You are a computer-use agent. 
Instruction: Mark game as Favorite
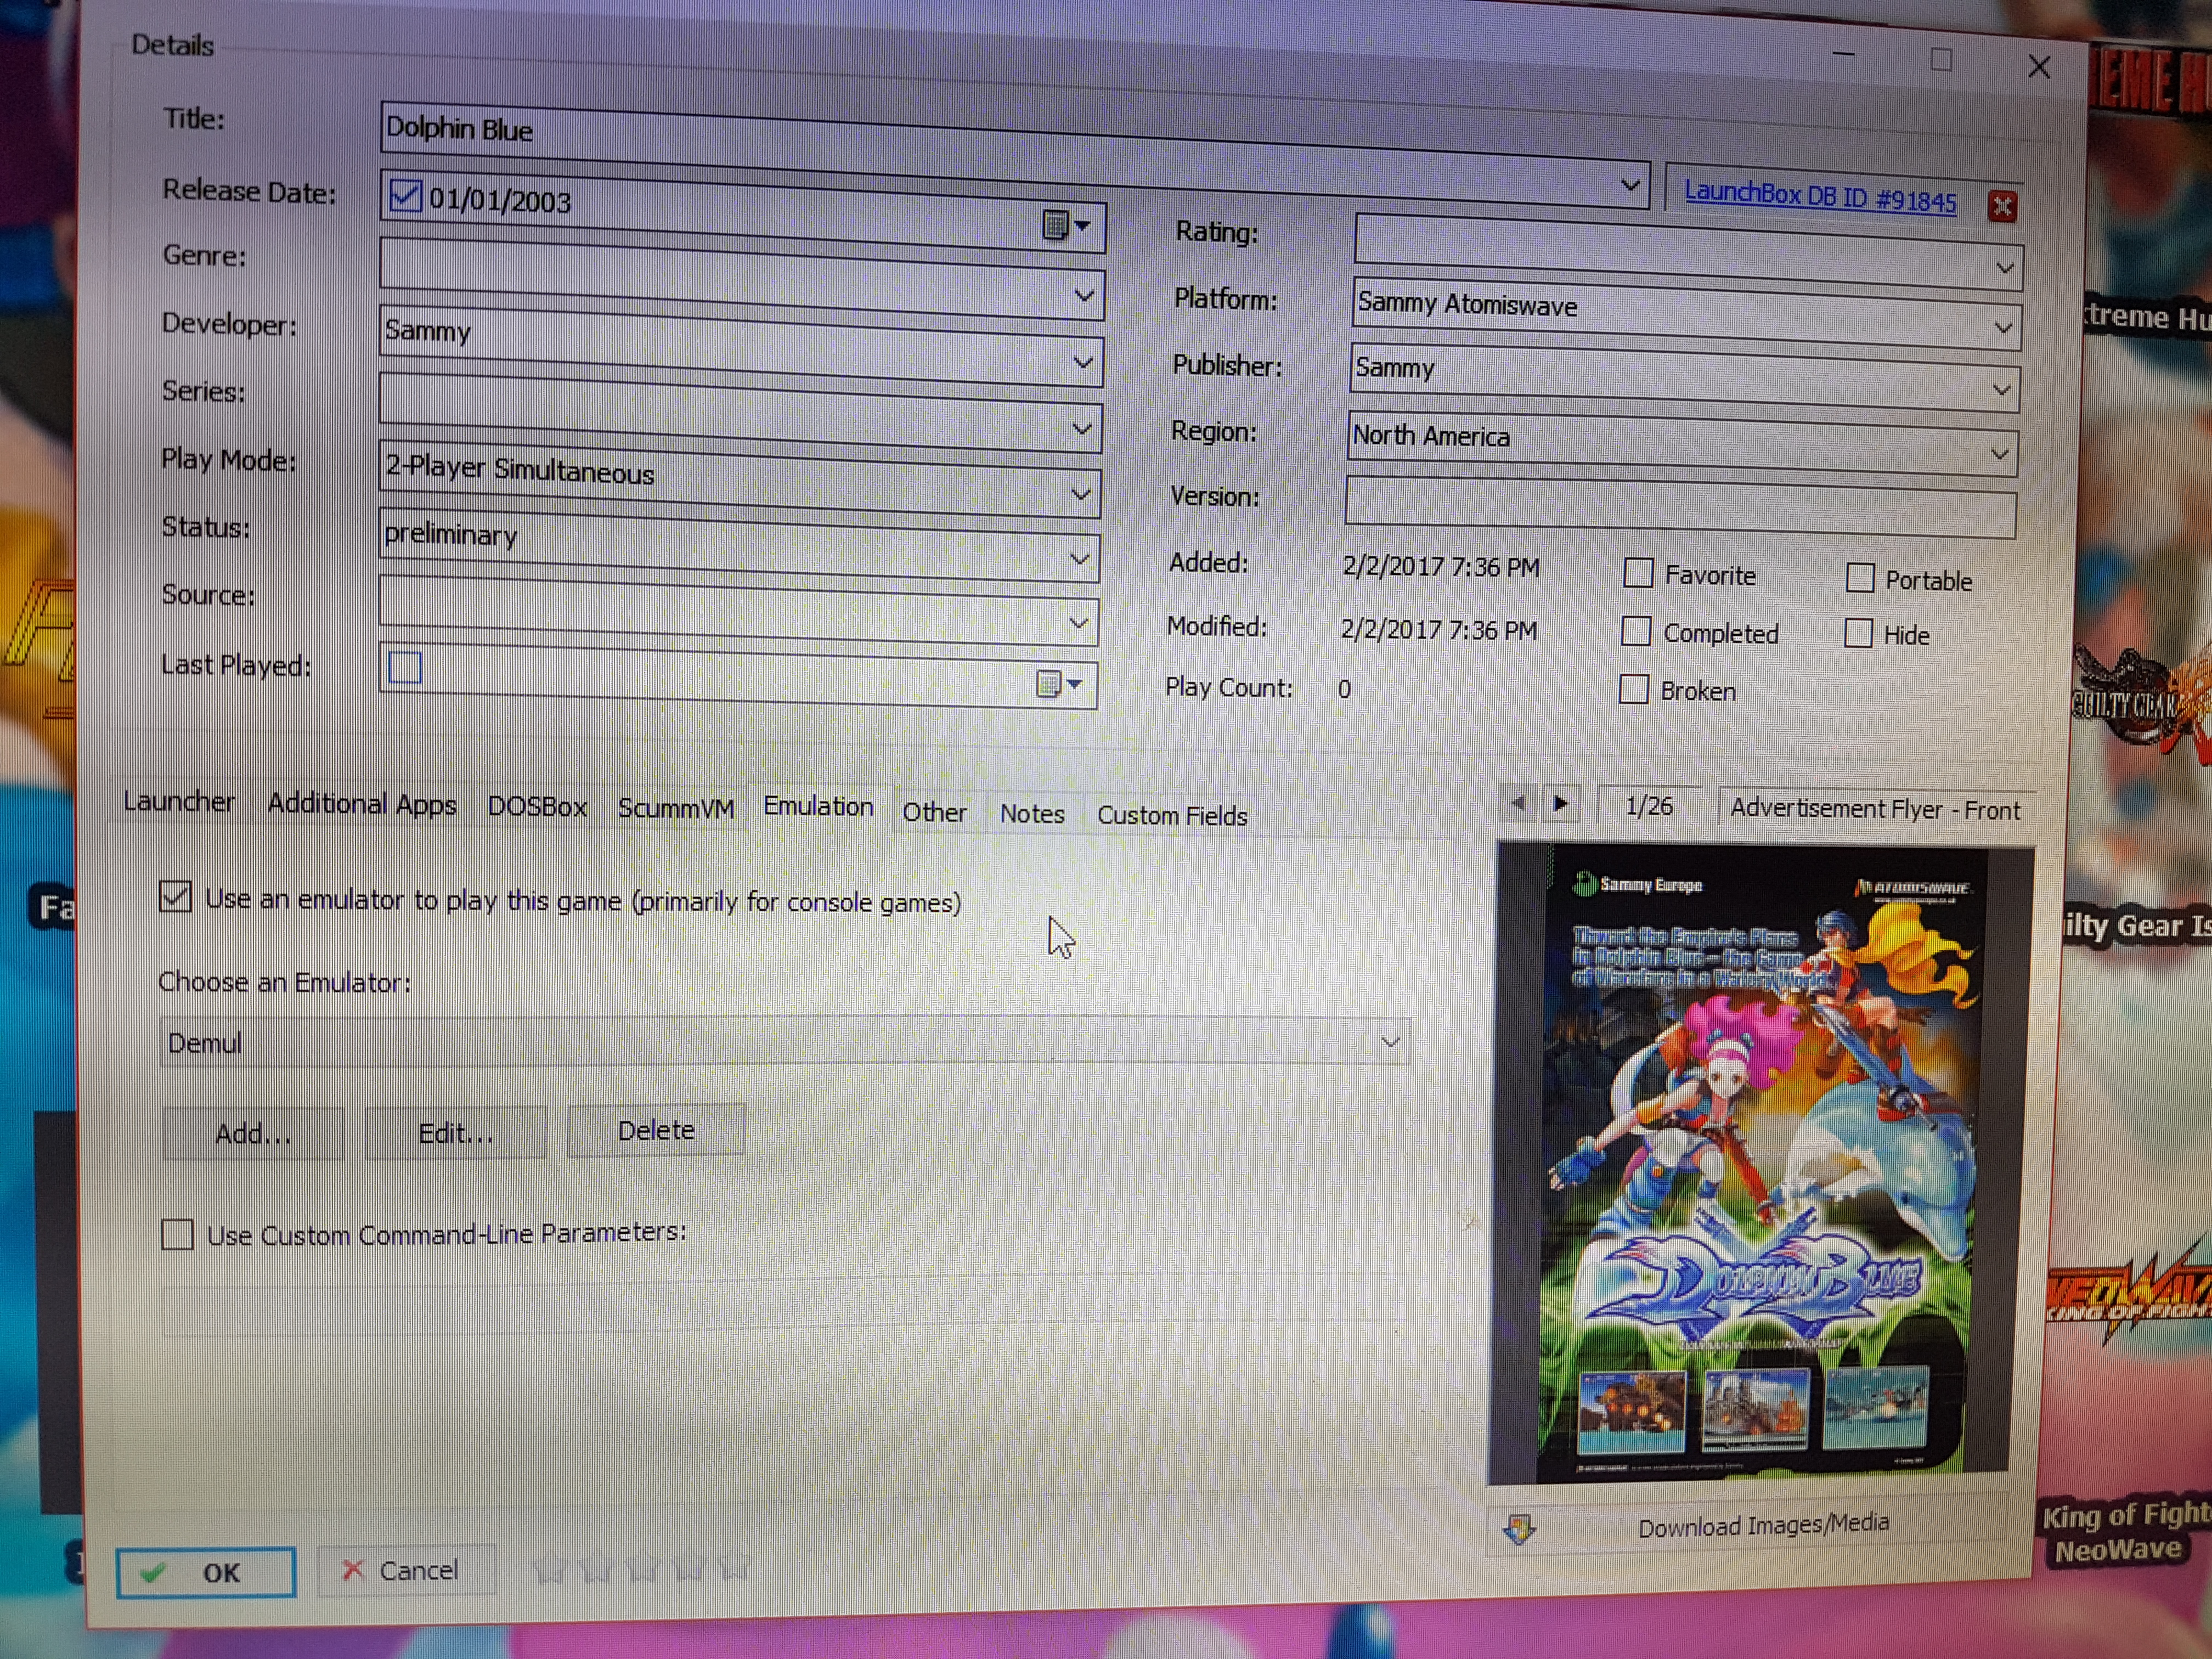1638,573
